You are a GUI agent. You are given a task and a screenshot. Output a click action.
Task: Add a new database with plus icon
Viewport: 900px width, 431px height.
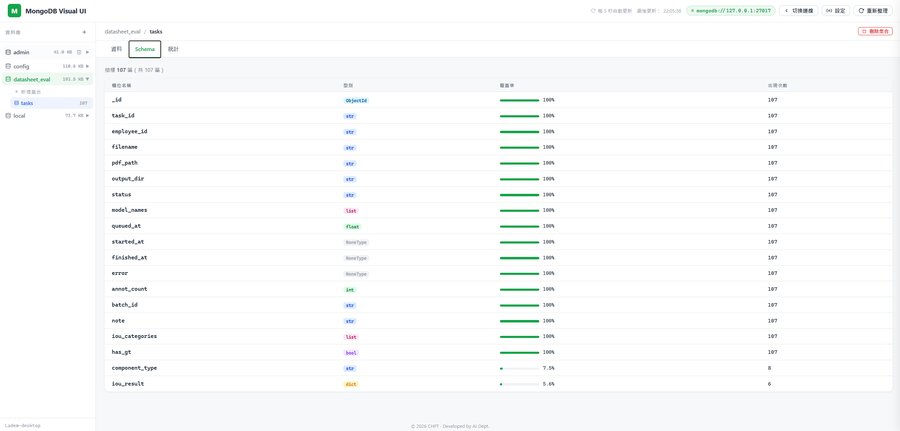[84, 32]
